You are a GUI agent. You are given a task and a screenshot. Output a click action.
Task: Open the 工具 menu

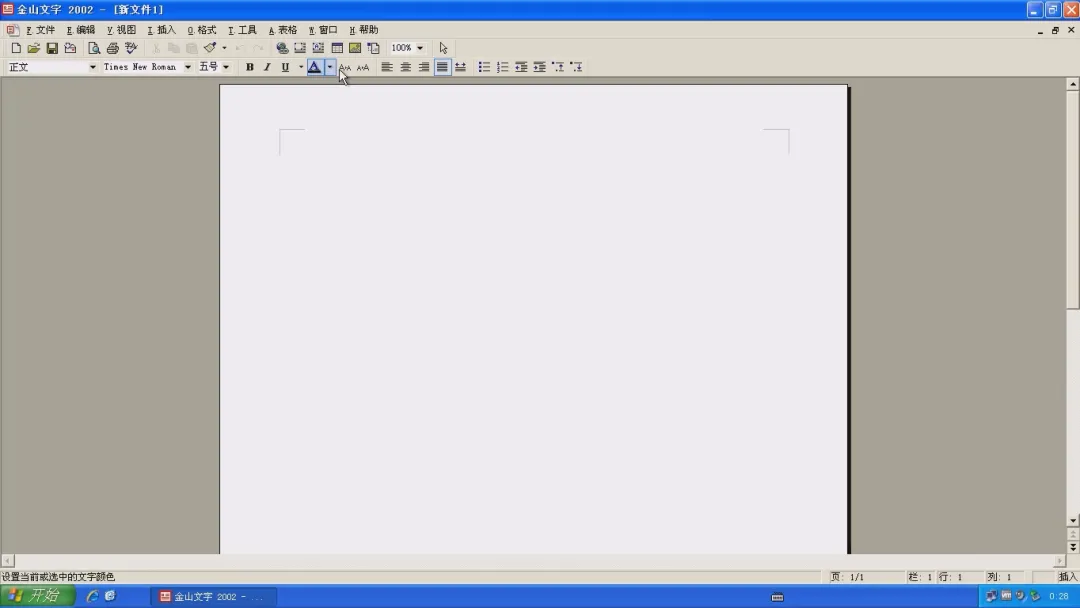[x=242, y=30]
